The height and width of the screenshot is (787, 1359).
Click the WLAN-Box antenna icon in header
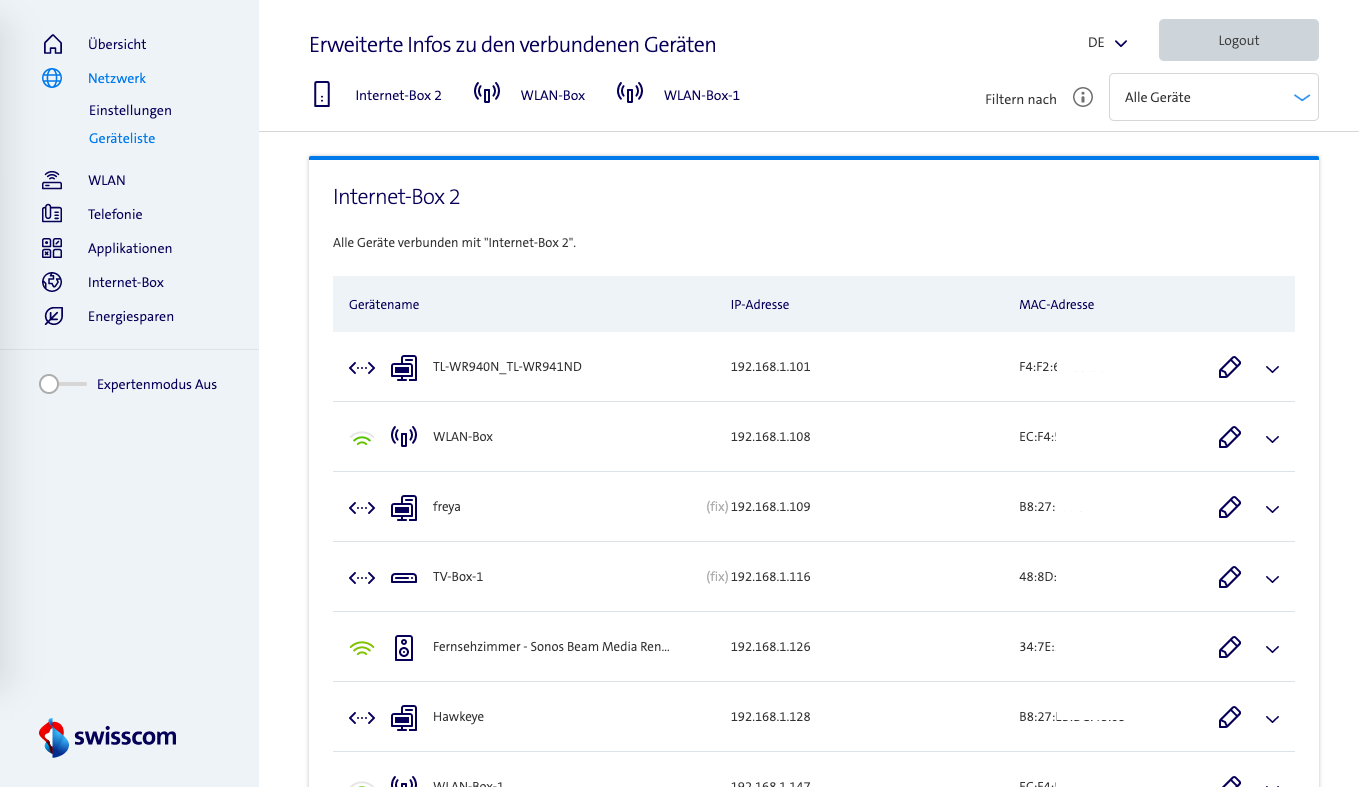pyautogui.click(x=486, y=95)
